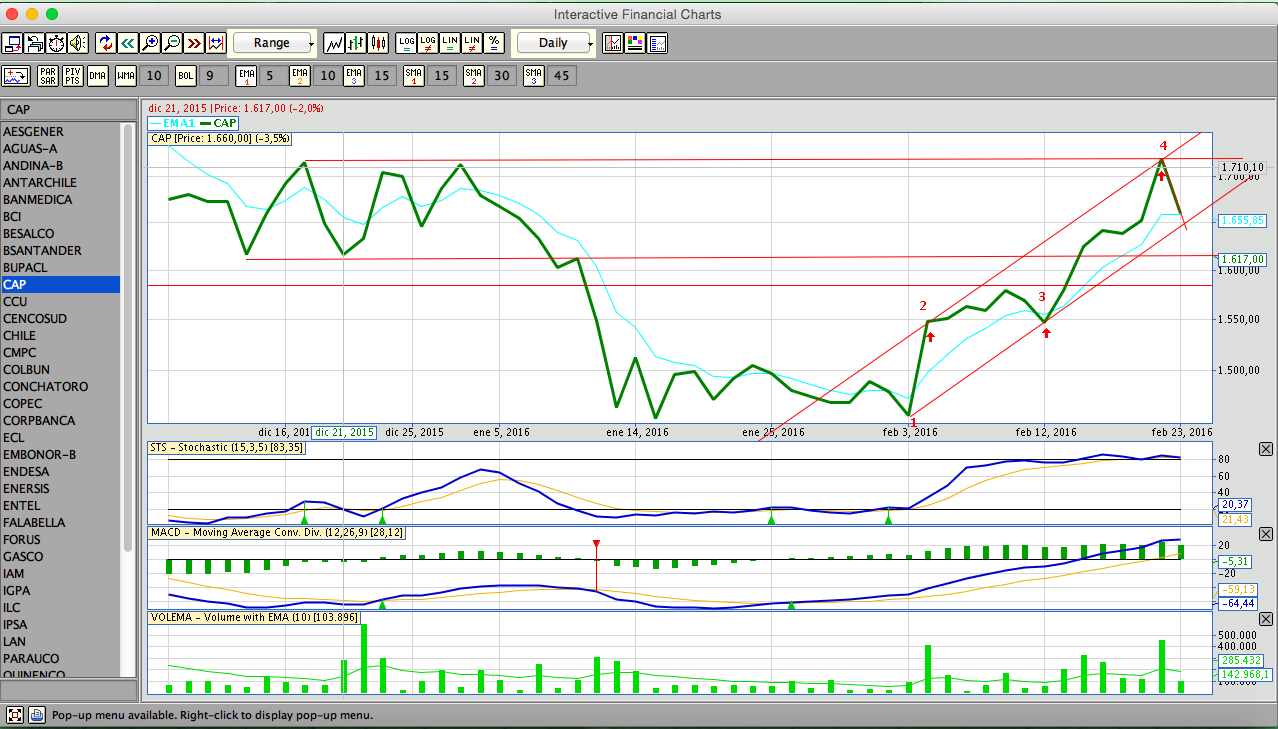Open the Range dropdown
This screenshot has width=1278, height=729.
[273, 43]
